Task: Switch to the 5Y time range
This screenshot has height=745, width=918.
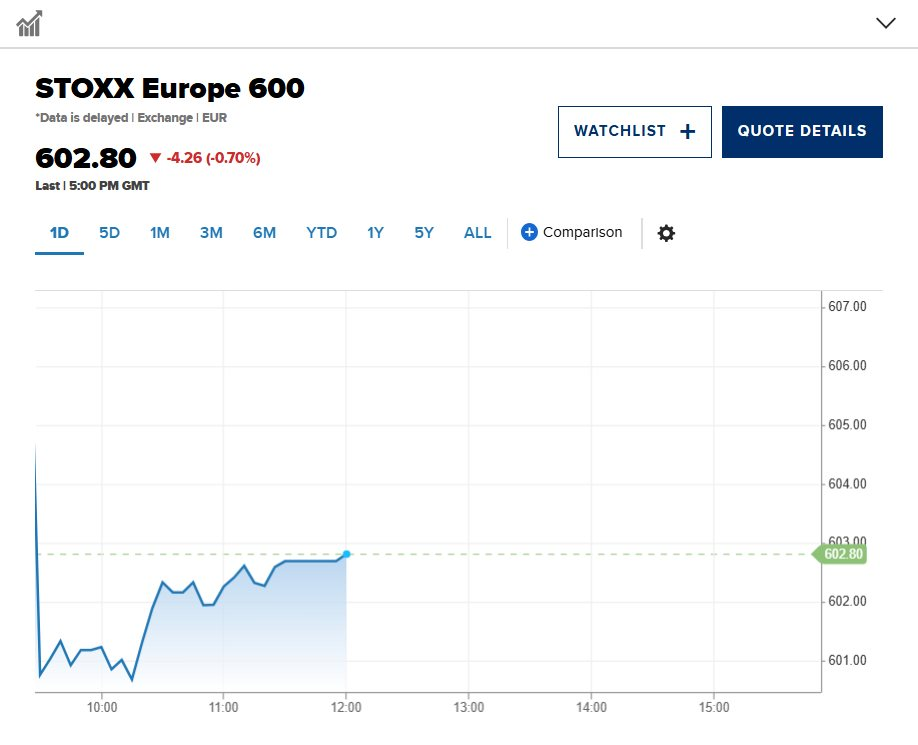Action: pos(424,233)
